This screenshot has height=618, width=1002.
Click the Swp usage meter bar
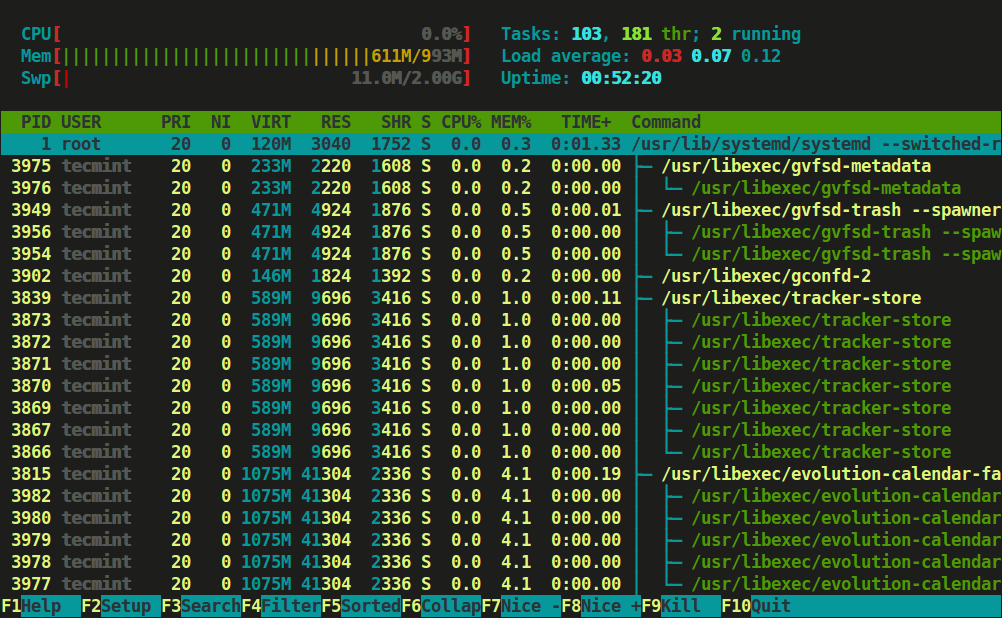[246, 78]
